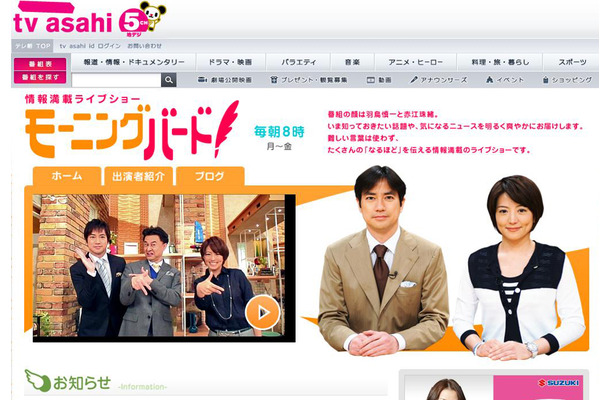Open the スポーツ menu

[571, 62]
